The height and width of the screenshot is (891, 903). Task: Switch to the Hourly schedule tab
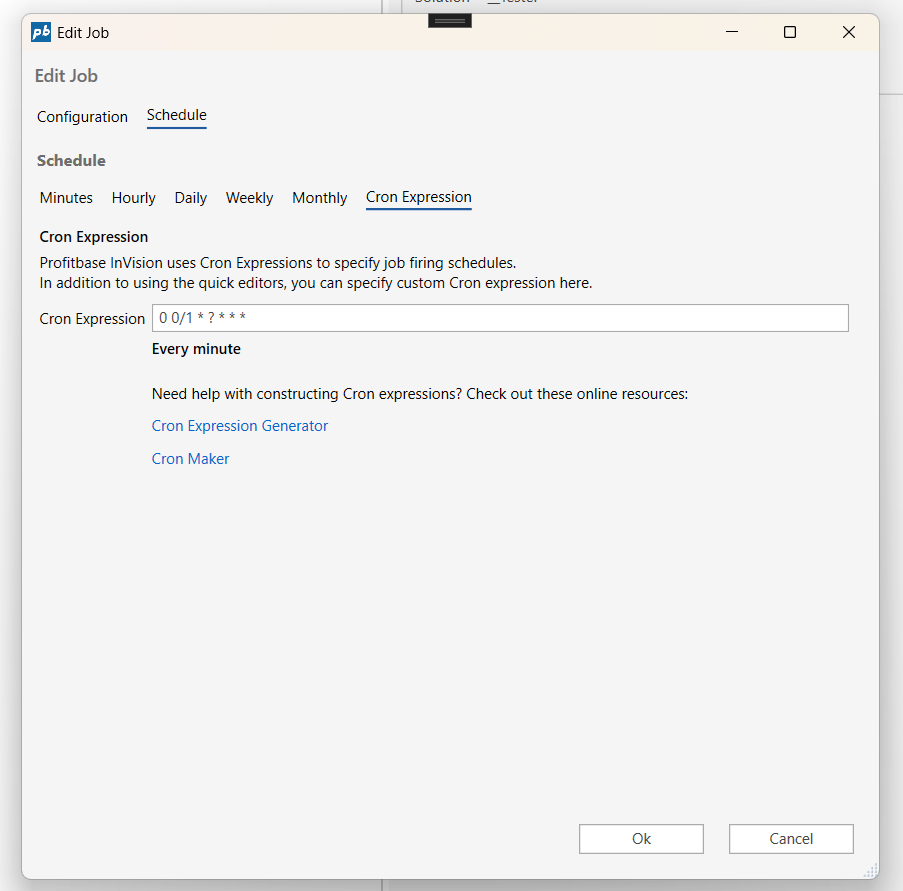[x=133, y=198]
